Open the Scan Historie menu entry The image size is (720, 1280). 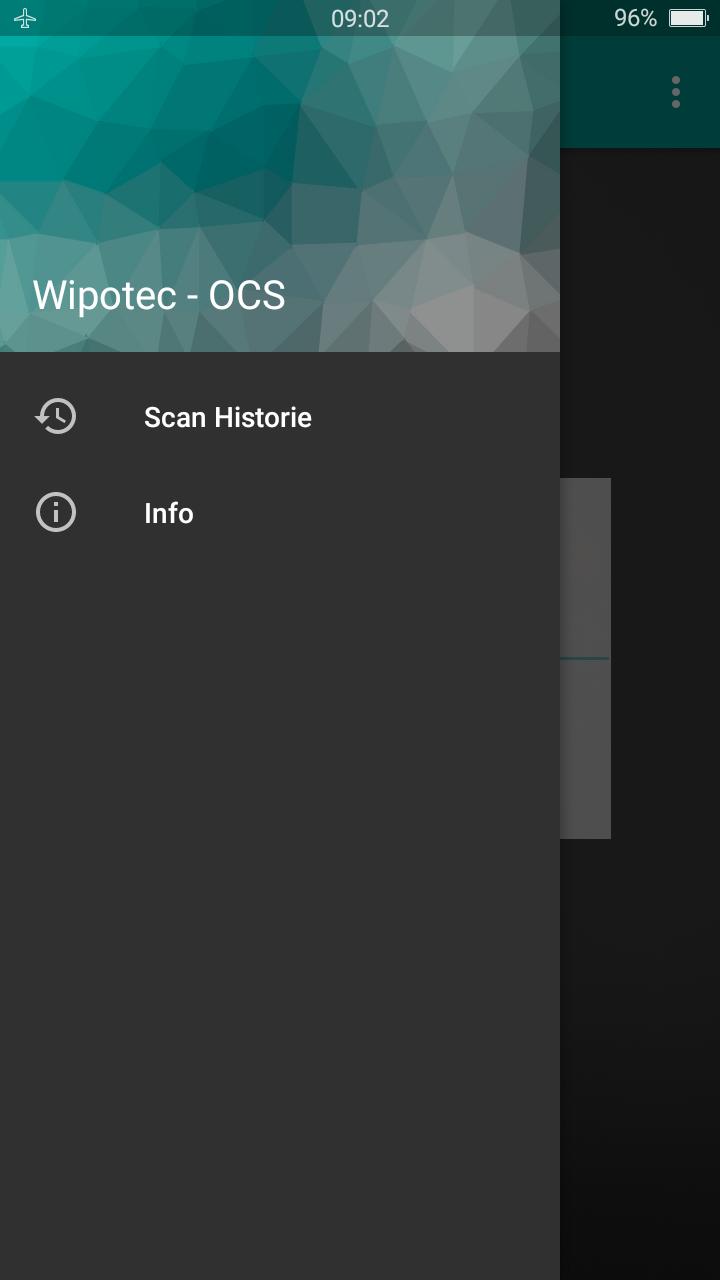point(280,417)
